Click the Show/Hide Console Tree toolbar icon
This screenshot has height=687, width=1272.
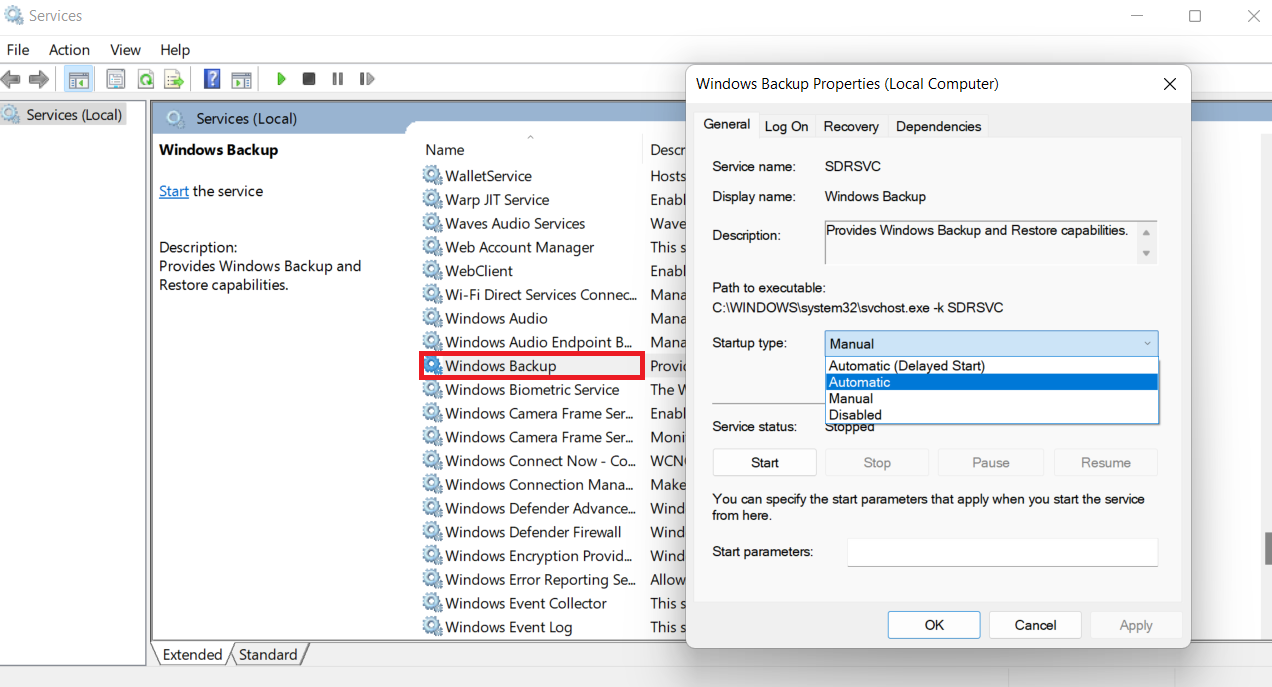tap(78, 79)
